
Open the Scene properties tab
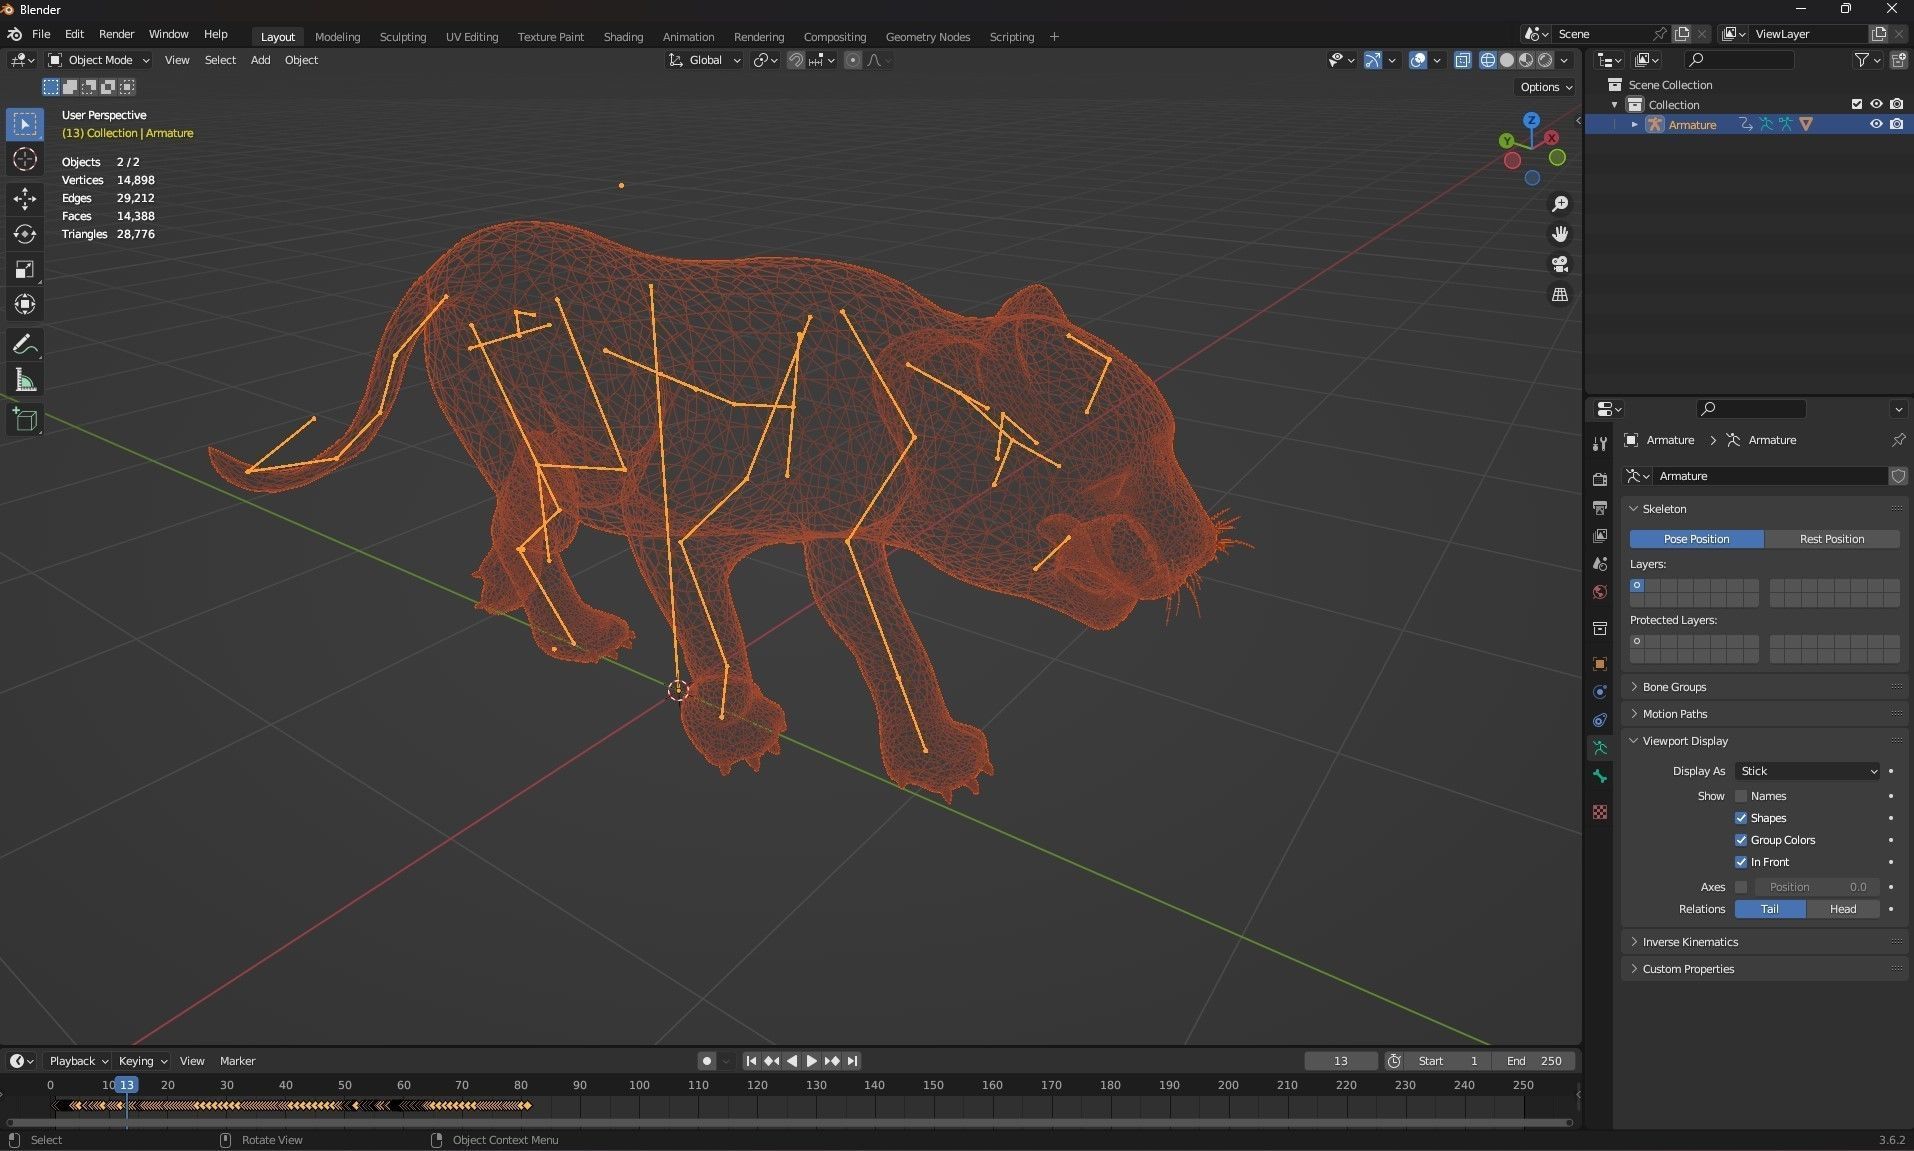[1600, 564]
